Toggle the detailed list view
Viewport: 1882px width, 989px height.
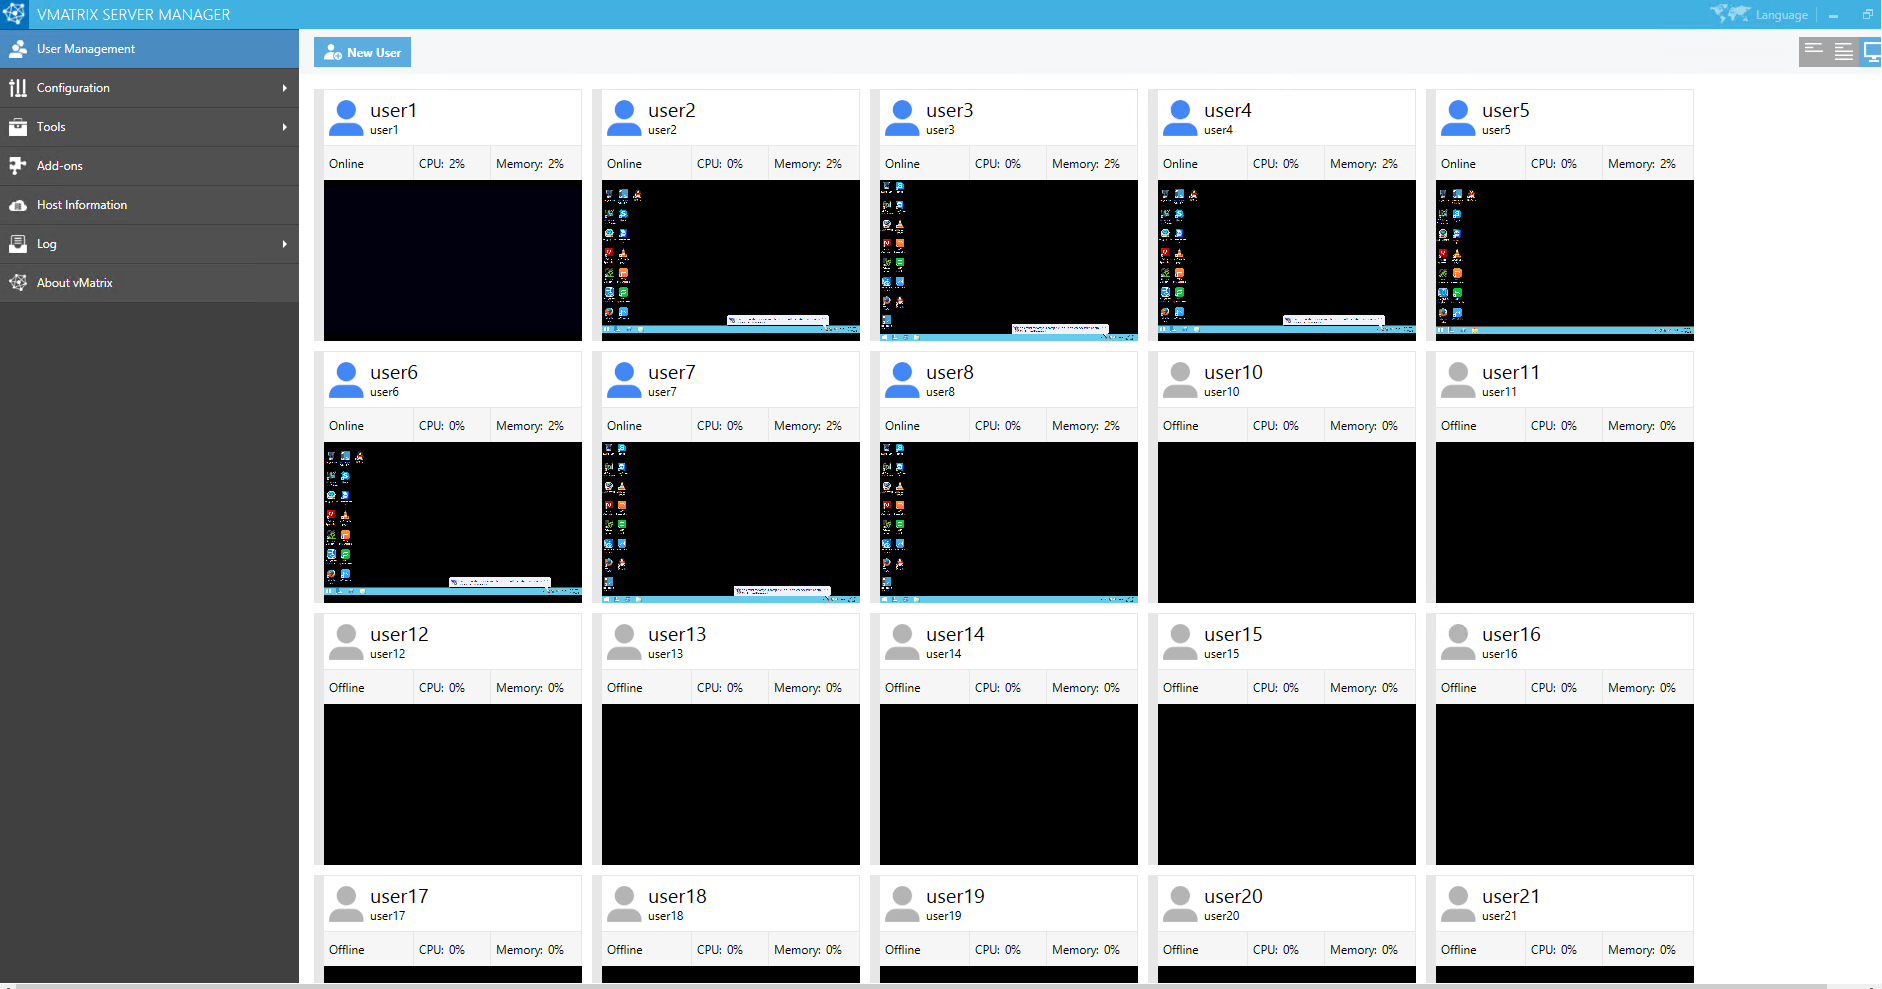1843,51
